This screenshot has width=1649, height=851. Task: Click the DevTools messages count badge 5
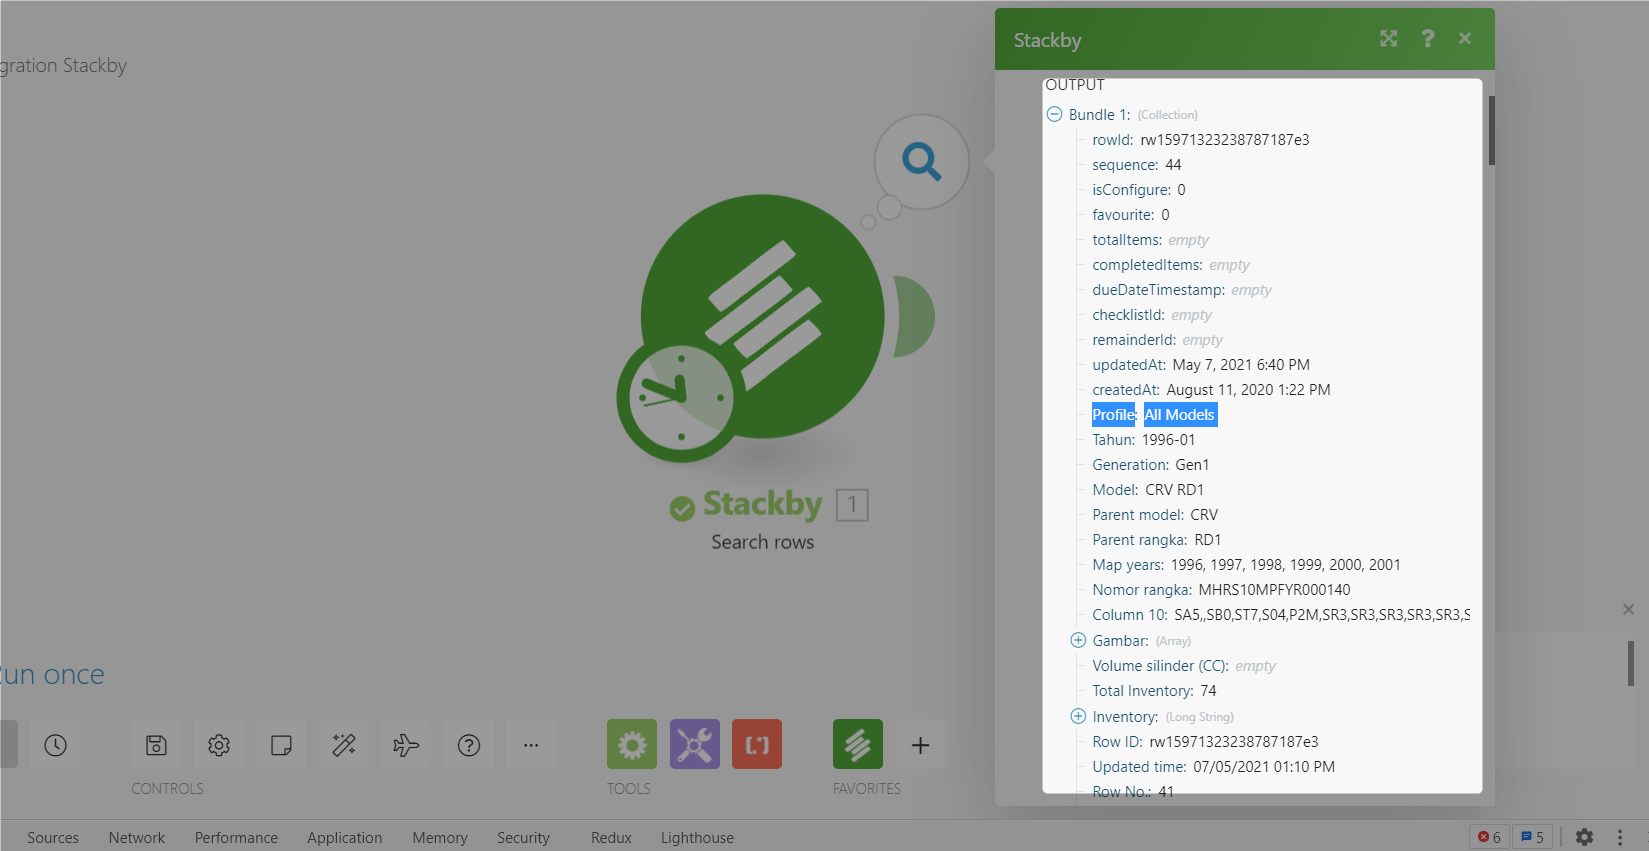click(1533, 837)
